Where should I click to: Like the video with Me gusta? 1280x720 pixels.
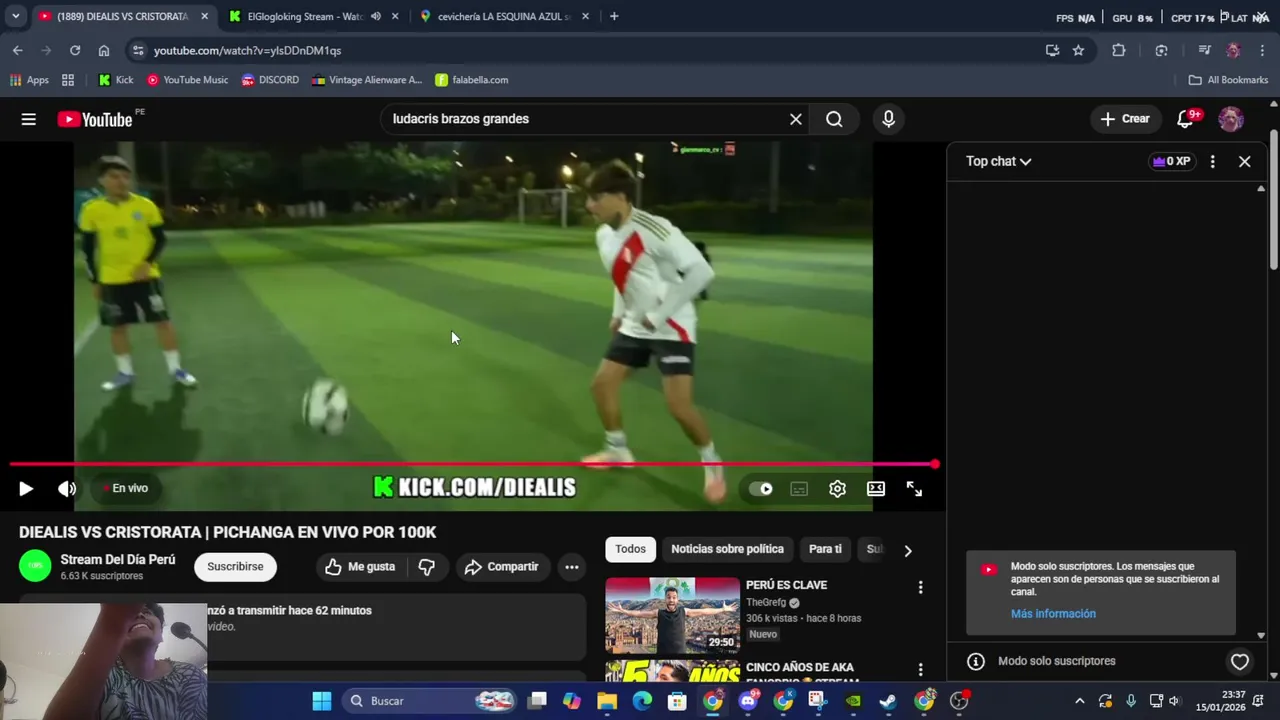[x=360, y=566]
